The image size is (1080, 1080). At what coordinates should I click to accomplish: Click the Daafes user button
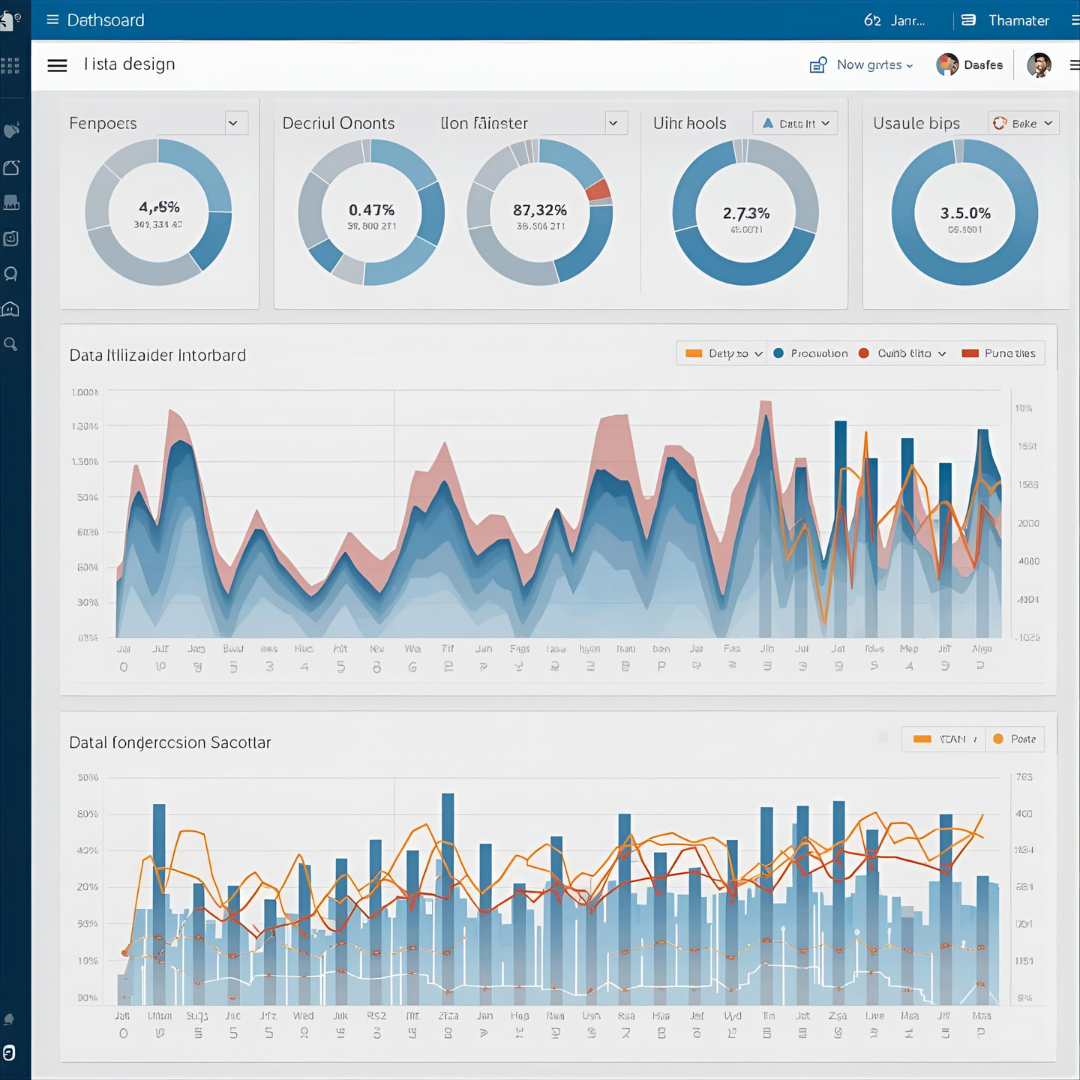tap(970, 65)
